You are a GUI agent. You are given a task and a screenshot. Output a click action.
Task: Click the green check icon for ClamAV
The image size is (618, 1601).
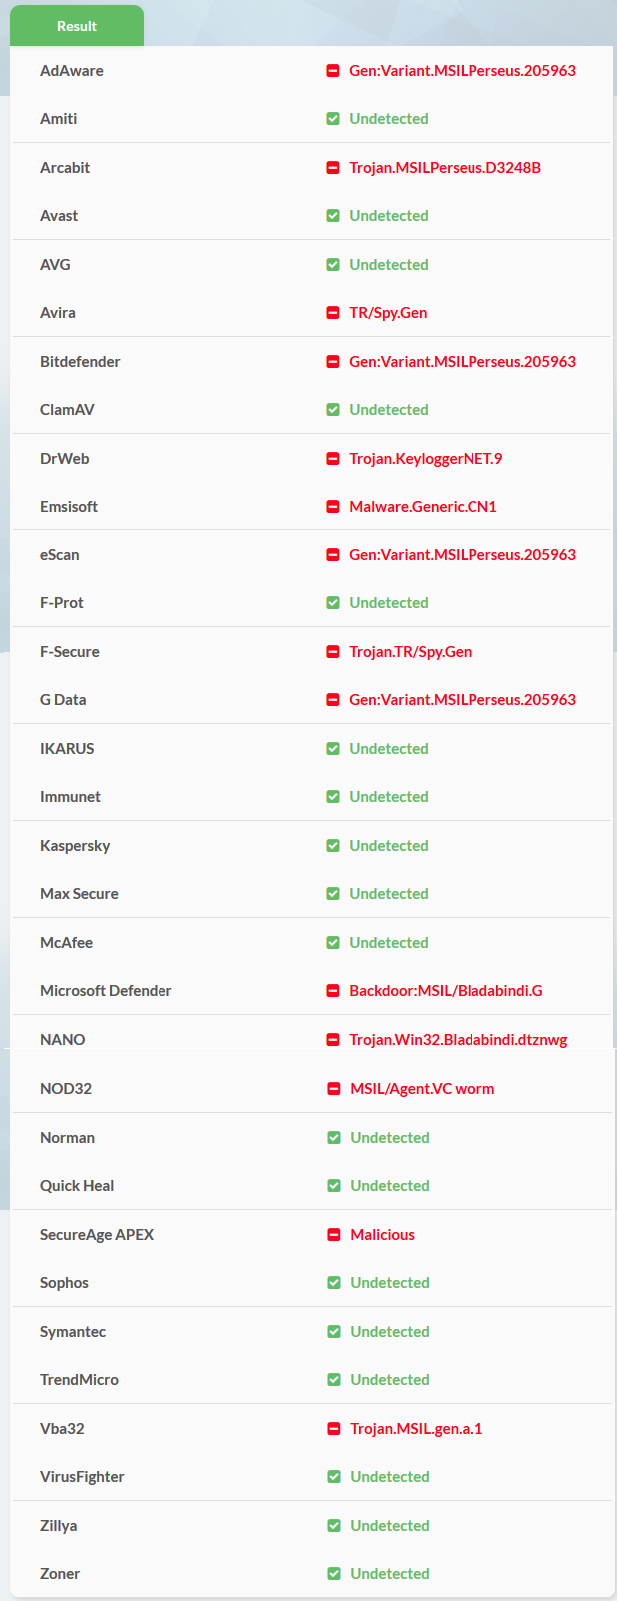[333, 410]
